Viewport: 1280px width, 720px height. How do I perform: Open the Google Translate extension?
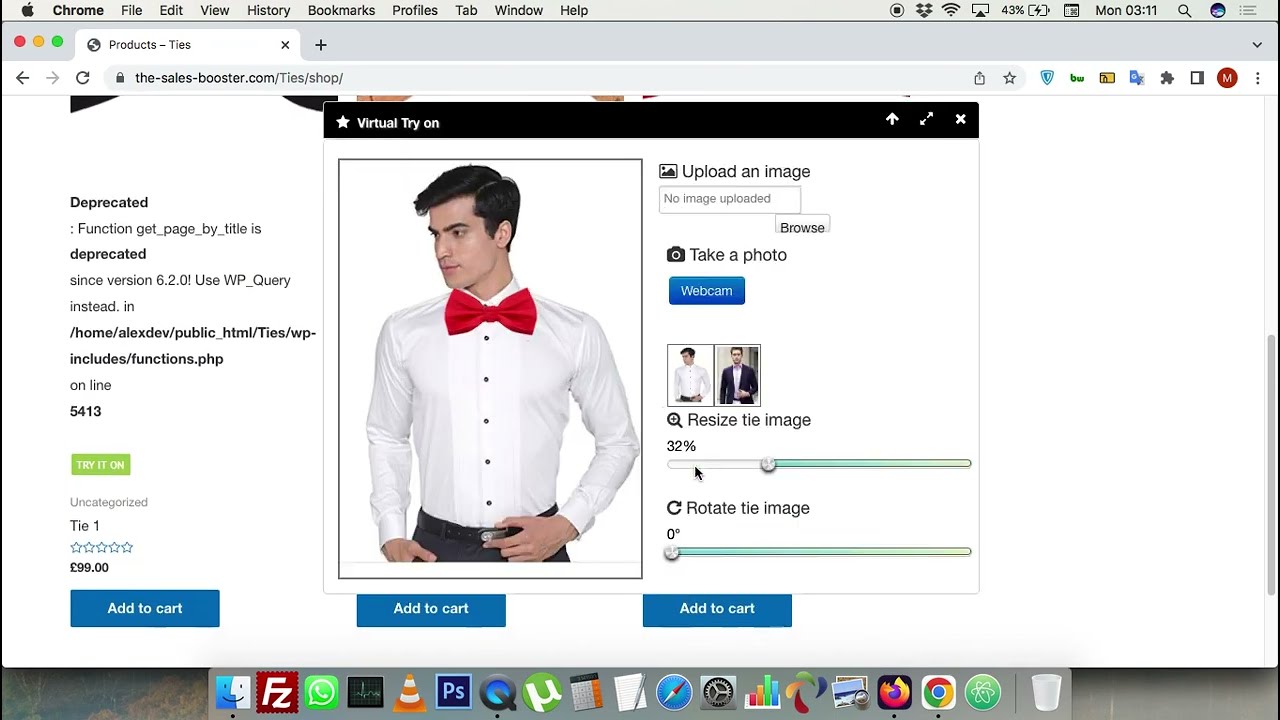click(x=1137, y=78)
